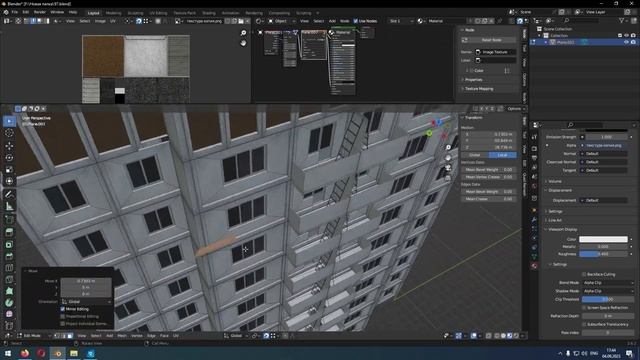This screenshot has width=640, height=360.
Task: Open File Explorer from taskbar
Action: click(74, 353)
